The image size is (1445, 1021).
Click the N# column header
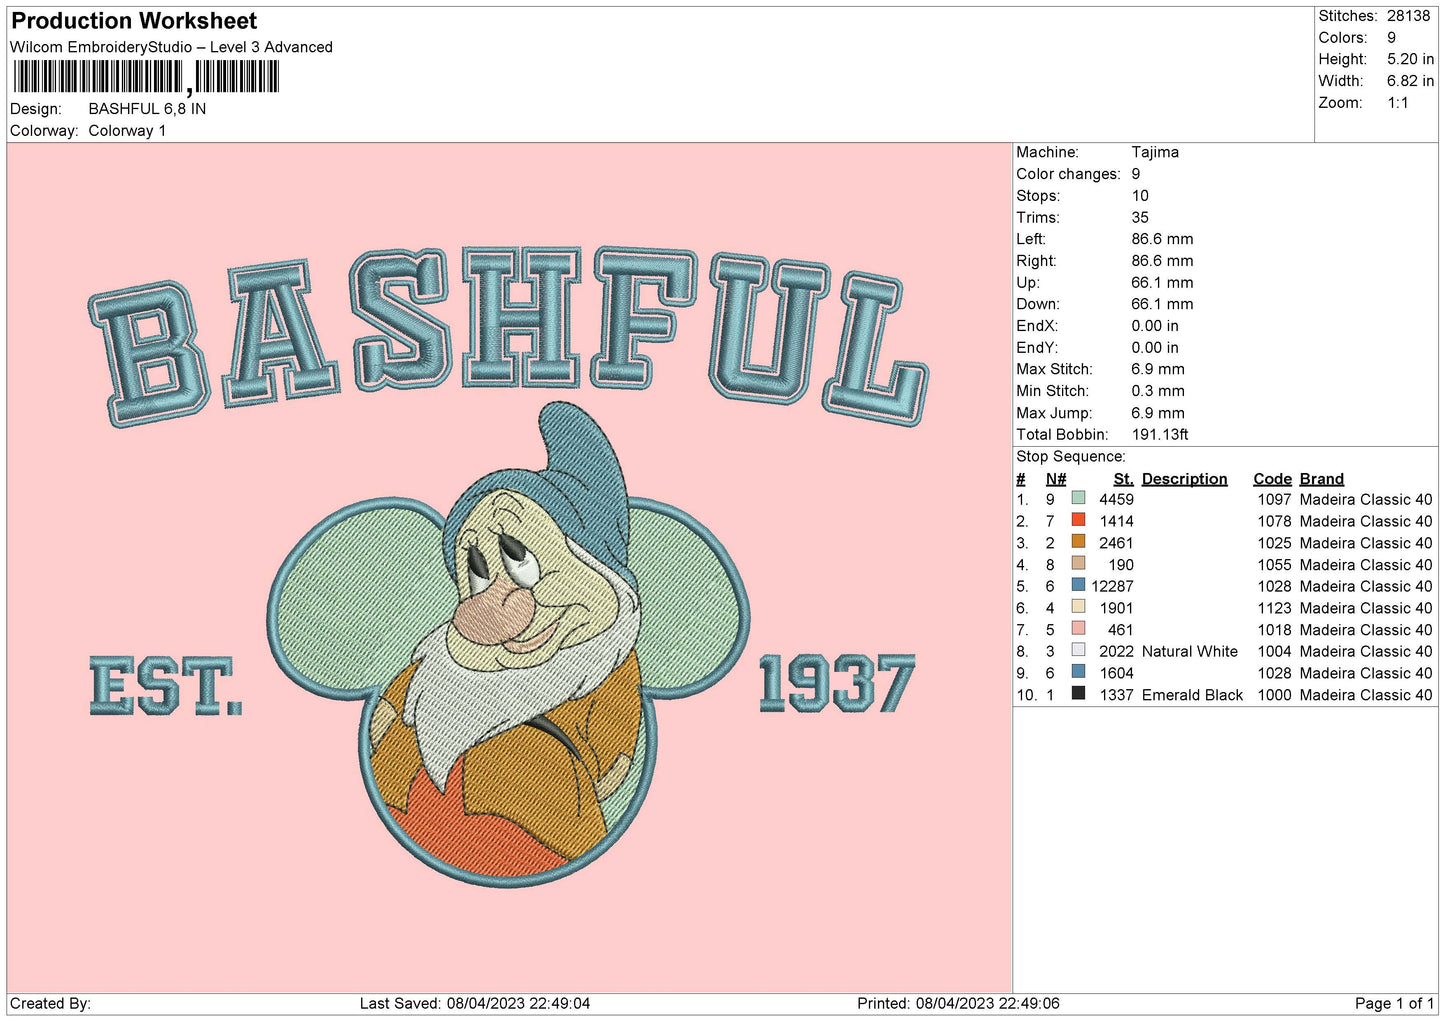click(x=1055, y=479)
